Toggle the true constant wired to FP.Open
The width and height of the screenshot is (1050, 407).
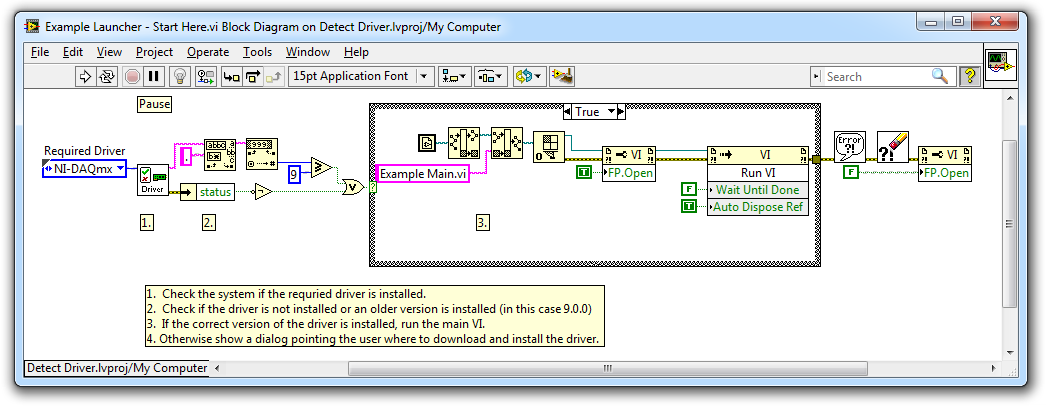pyautogui.click(x=583, y=173)
